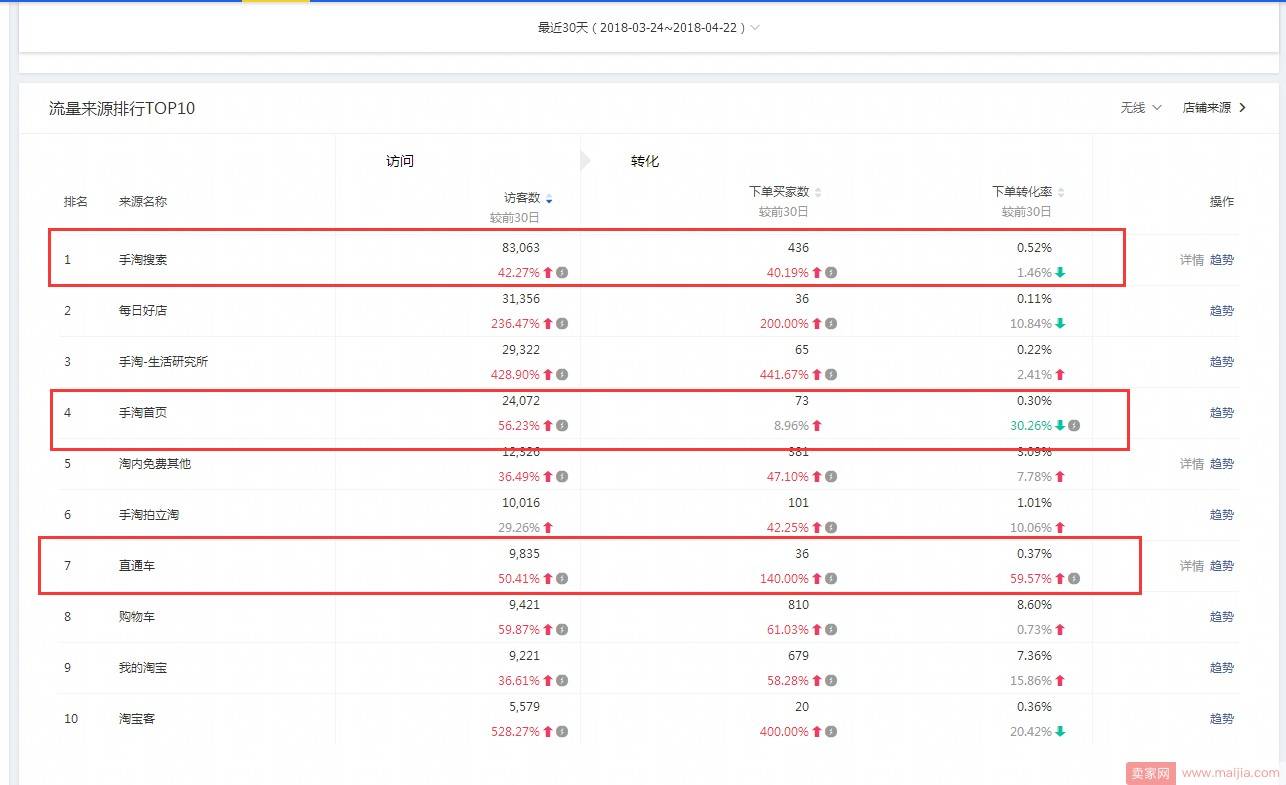Click the 访问 column group header
Viewport: 1286px width, 785px height.
pyautogui.click(x=400, y=161)
